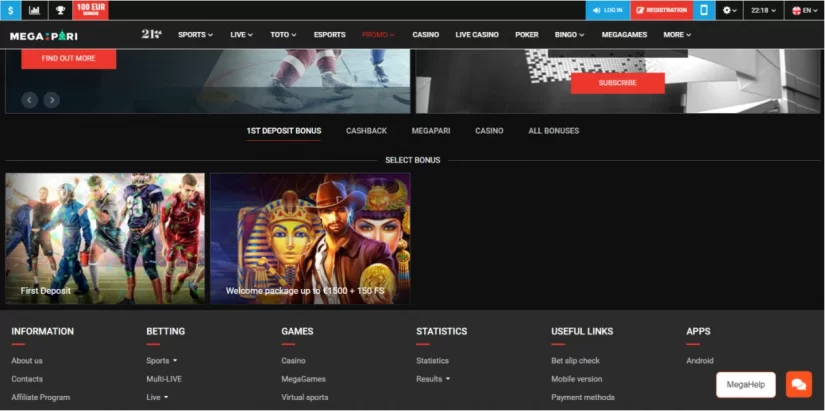Open the Multi-LIVE footer link
This screenshot has height=411, width=825.
(x=164, y=379)
